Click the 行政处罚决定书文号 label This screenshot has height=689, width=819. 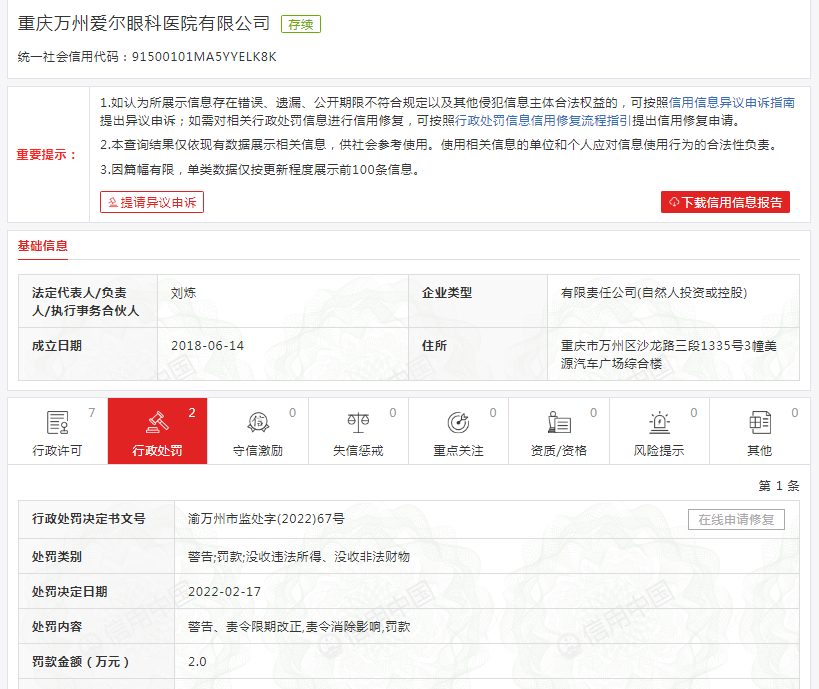tap(88, 519)
